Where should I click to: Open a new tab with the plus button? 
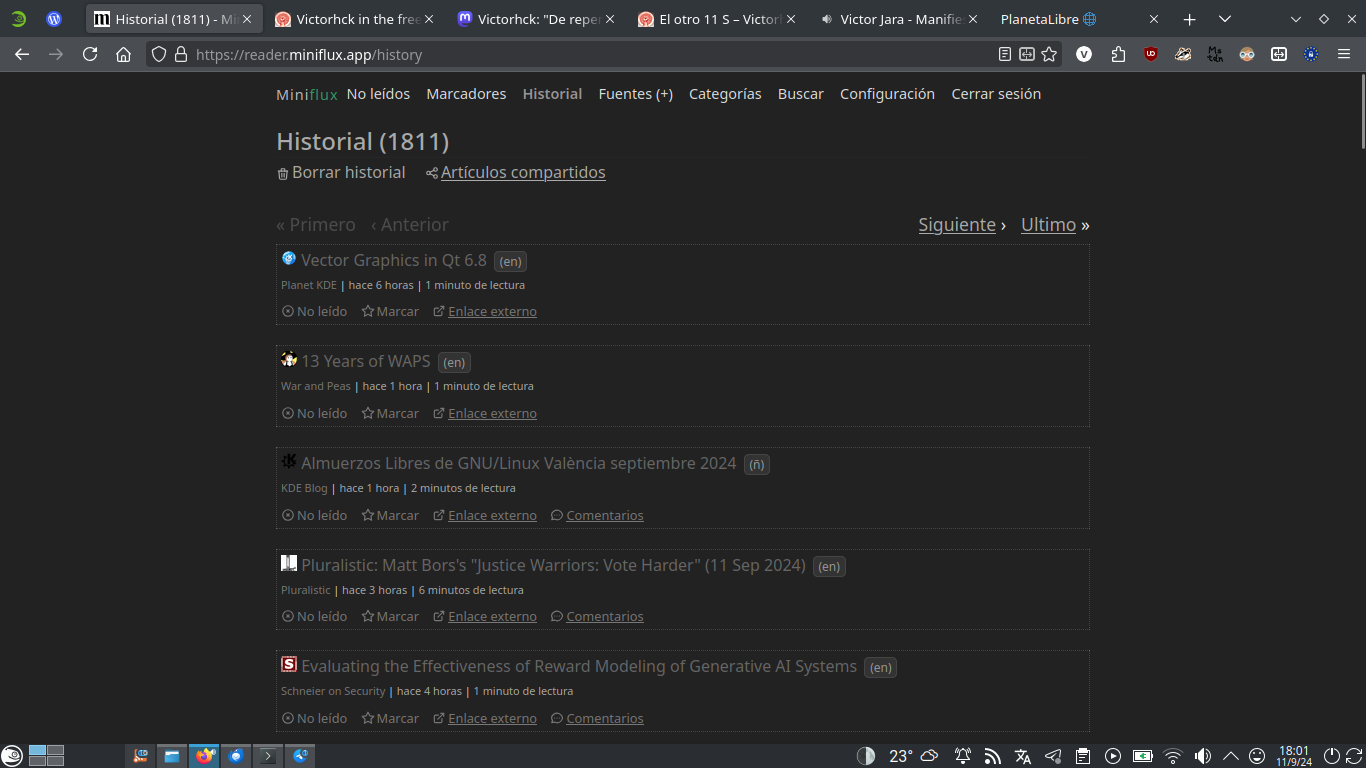coord(1189,19)
